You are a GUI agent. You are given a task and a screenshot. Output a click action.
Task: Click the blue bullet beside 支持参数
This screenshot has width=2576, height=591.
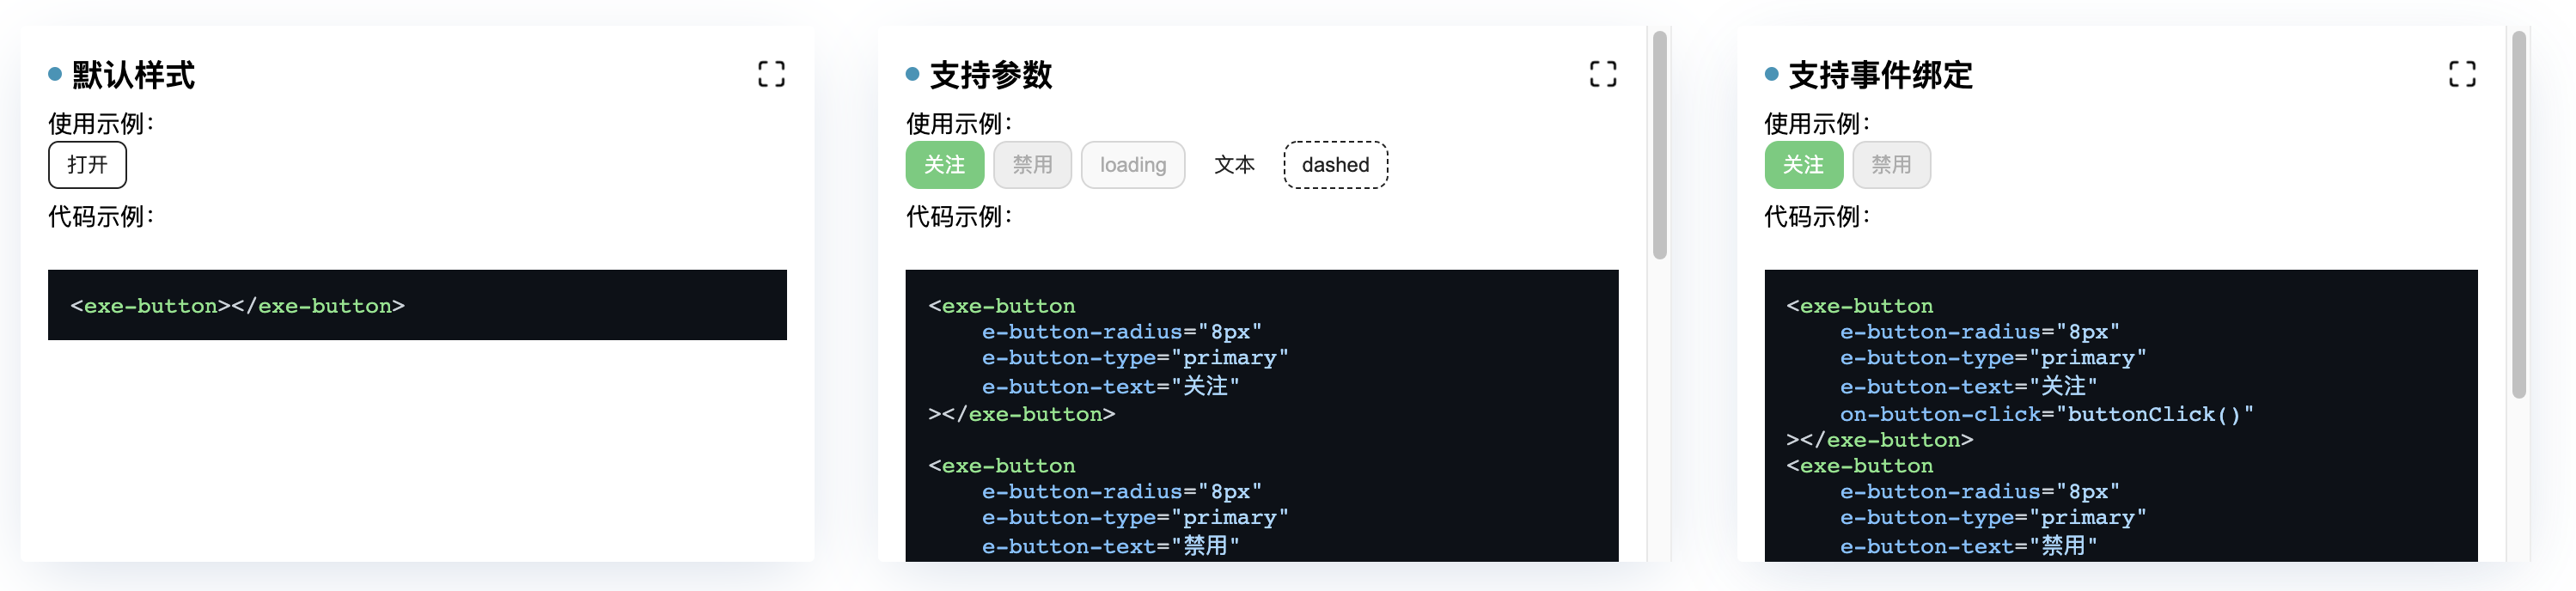(912, 74)
